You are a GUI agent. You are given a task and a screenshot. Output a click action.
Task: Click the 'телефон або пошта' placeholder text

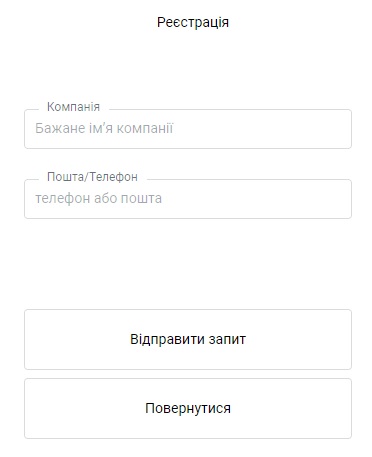pyautogui.click(x=99, y=198)
